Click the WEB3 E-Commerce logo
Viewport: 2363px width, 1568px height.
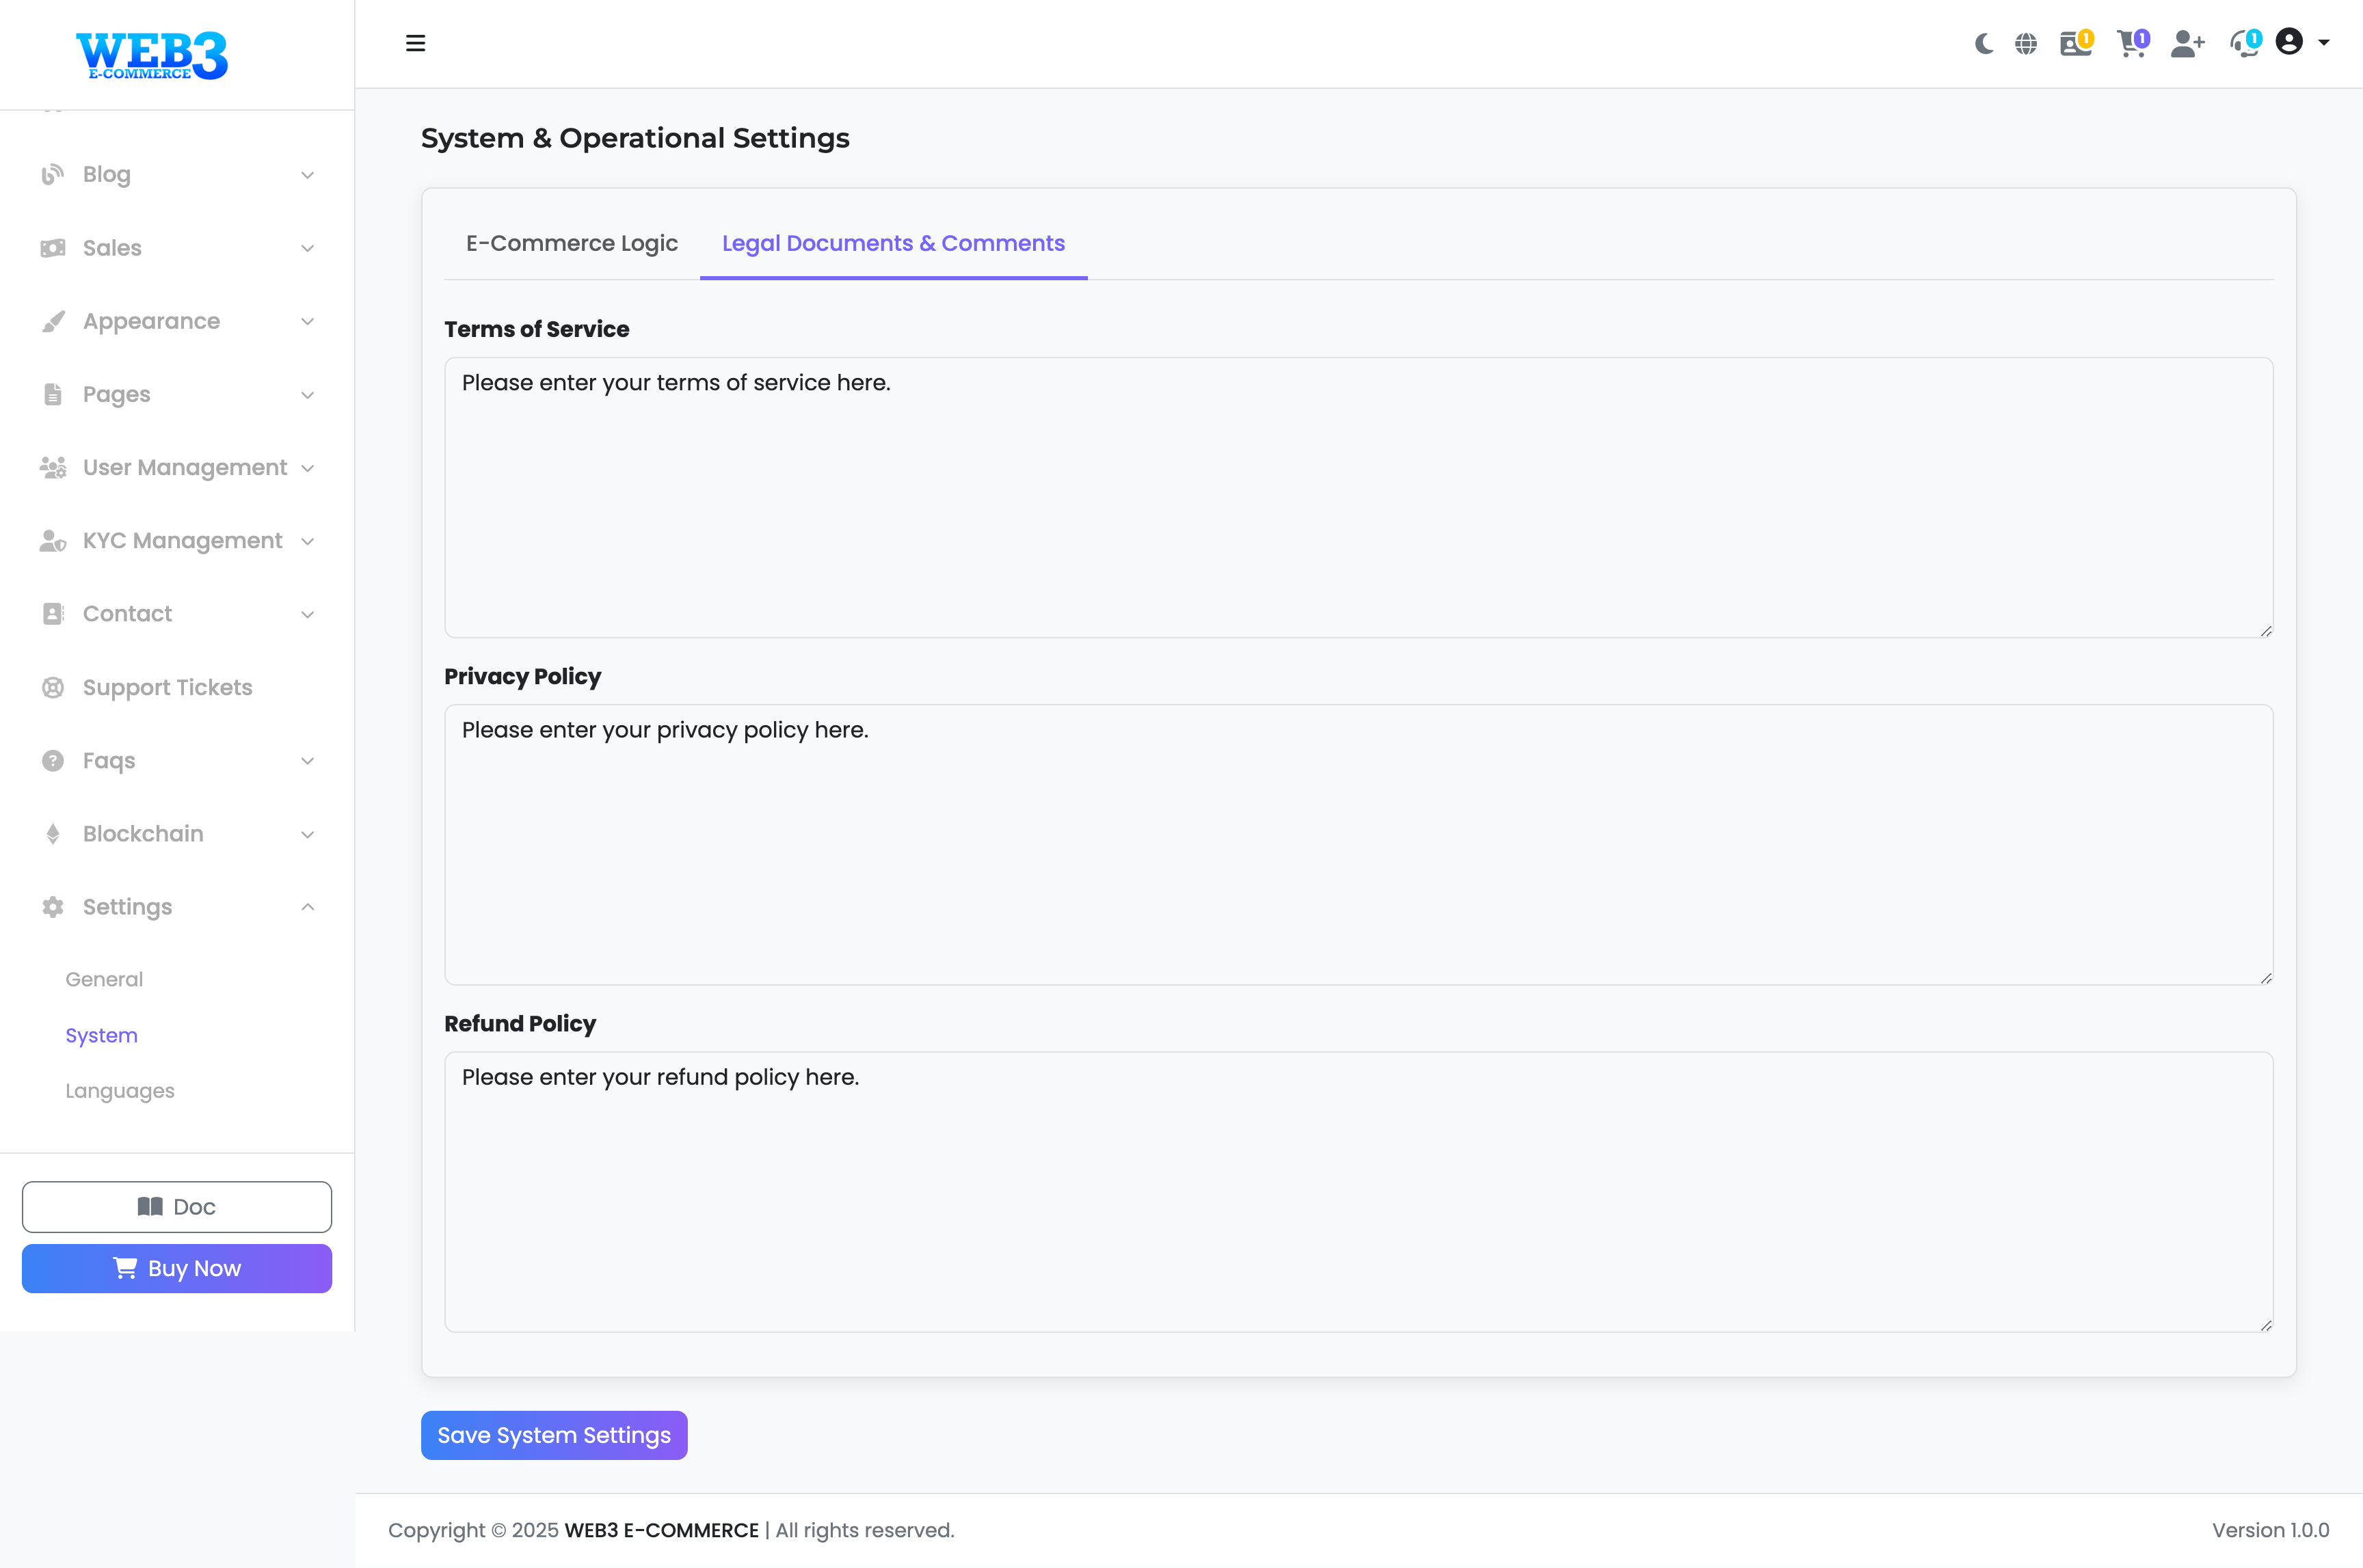tap(152, 55)
